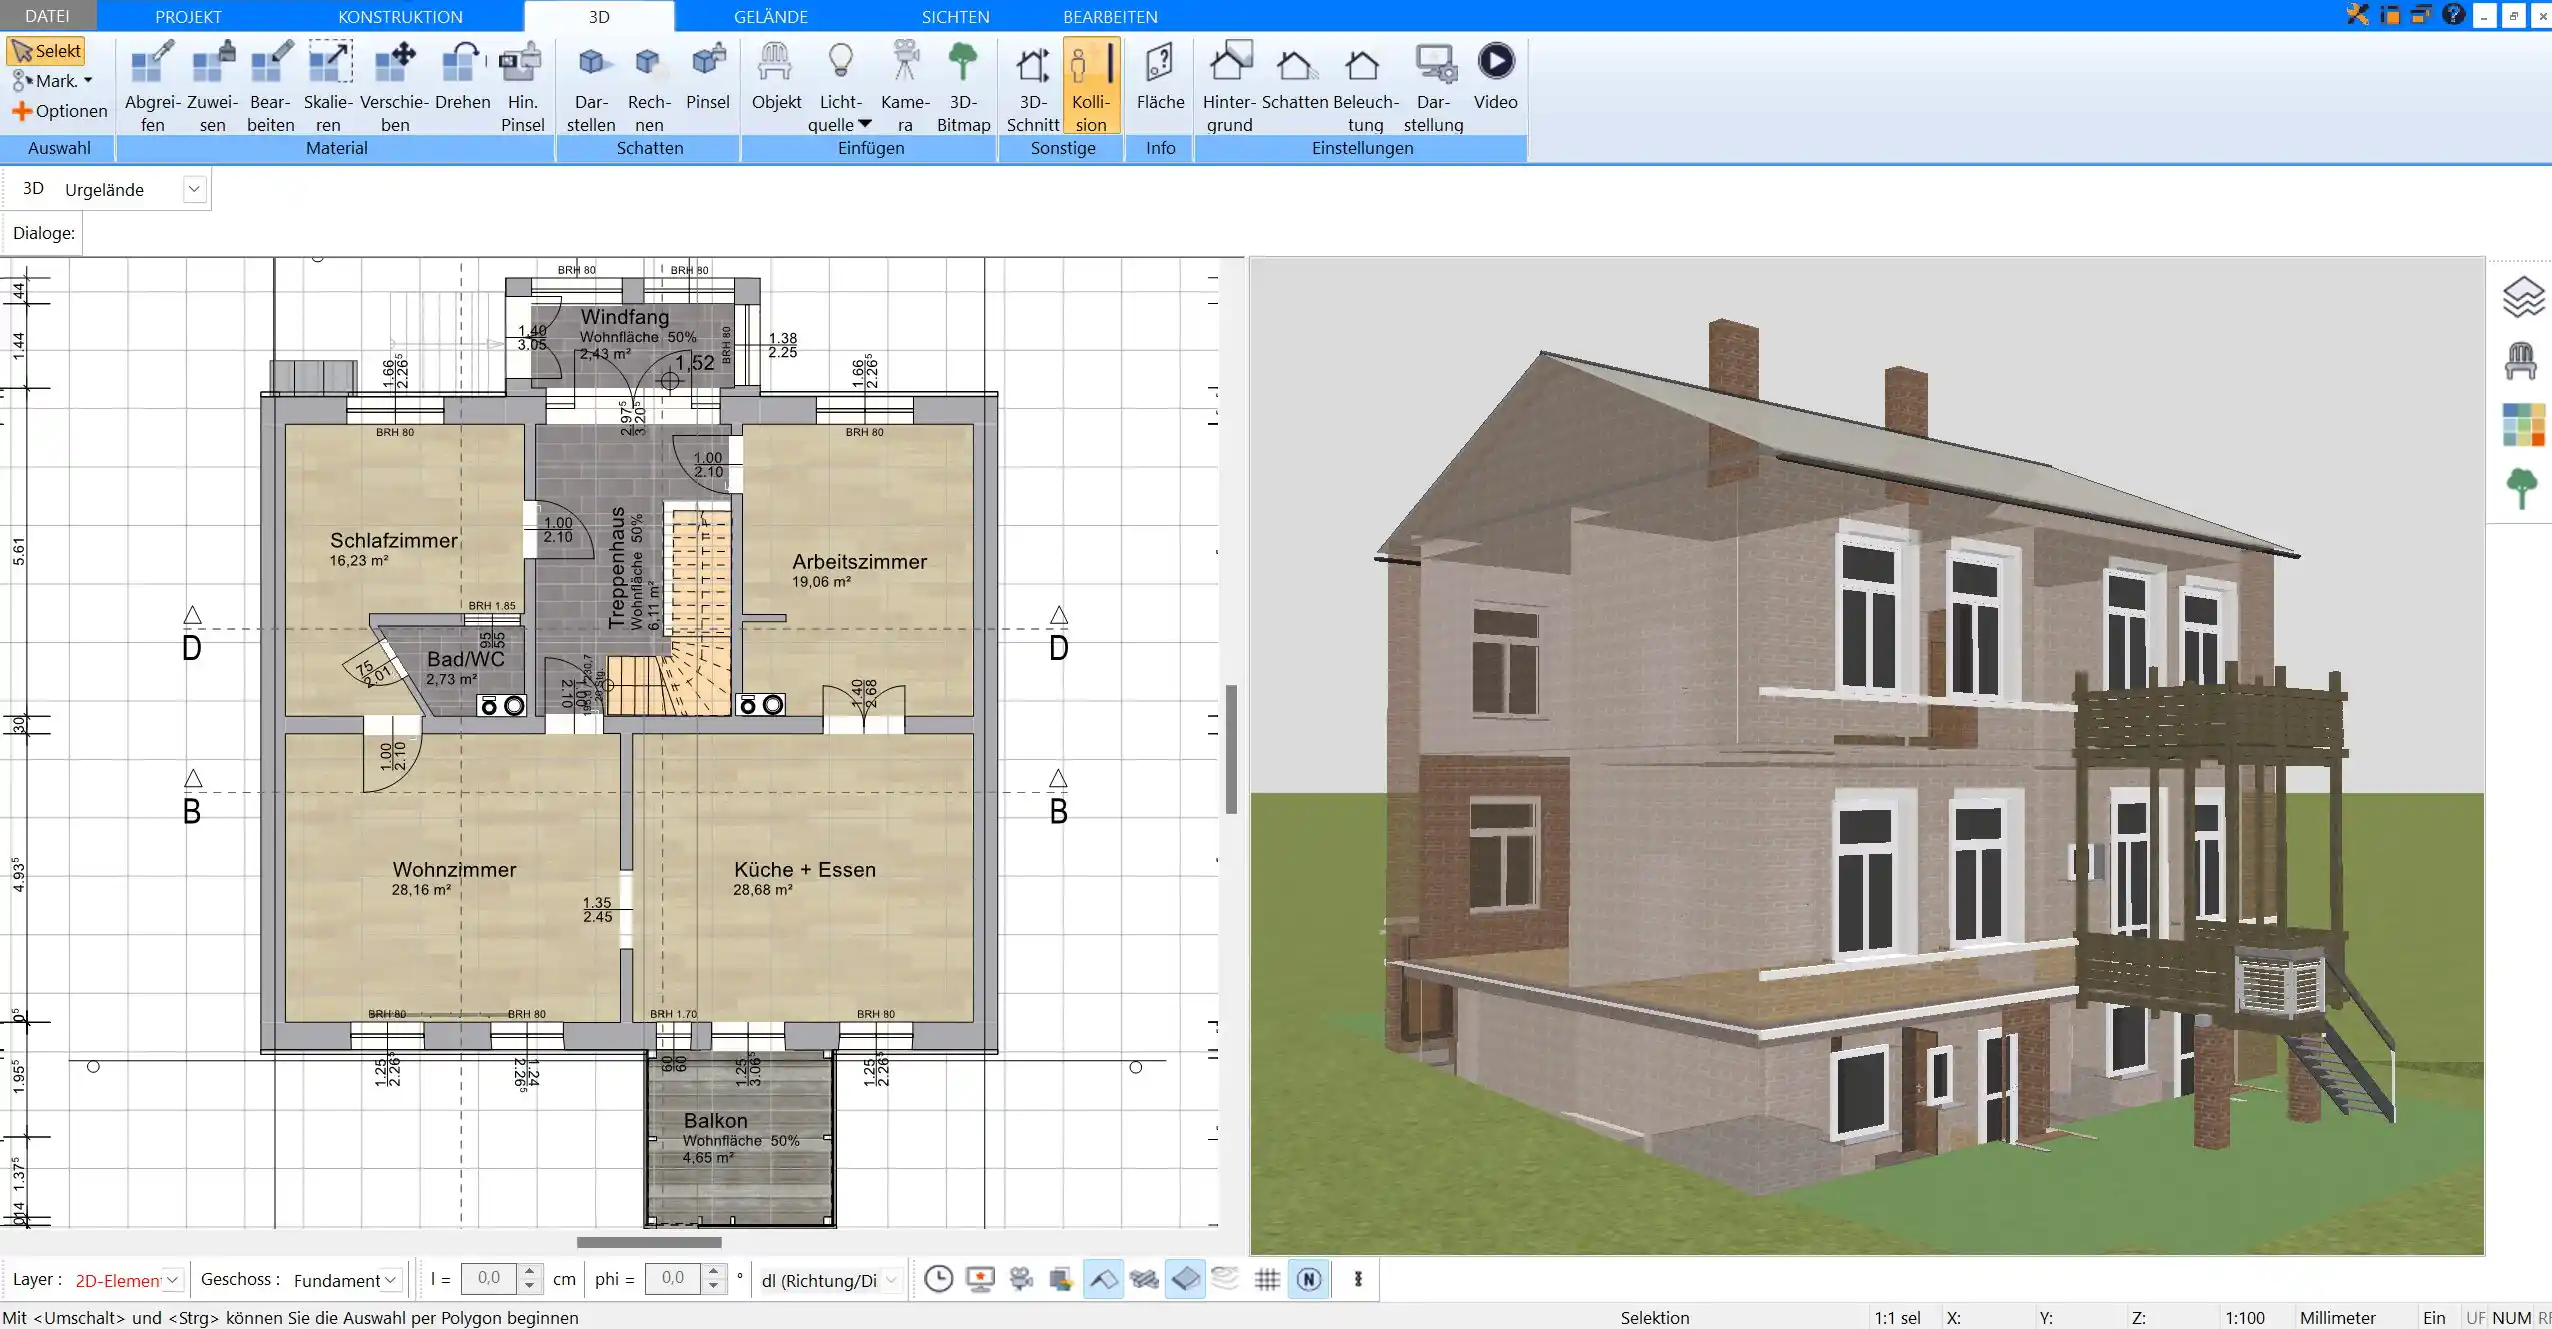Open Beleuchtung settings

[x=1365, y=87]
